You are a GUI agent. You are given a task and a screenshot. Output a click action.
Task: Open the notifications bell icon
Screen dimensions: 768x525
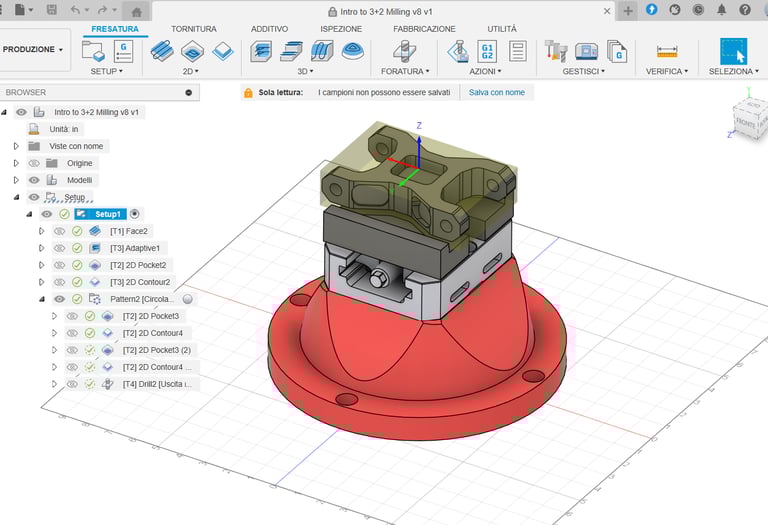pyautogui.click(x=721, y=10)
